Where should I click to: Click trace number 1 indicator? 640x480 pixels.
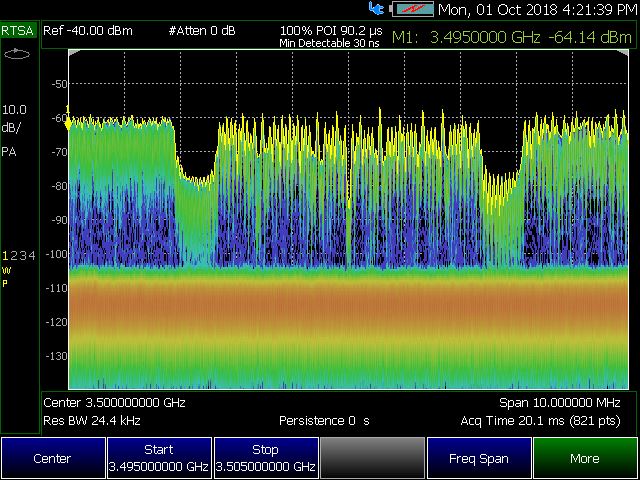pos(5,256)
